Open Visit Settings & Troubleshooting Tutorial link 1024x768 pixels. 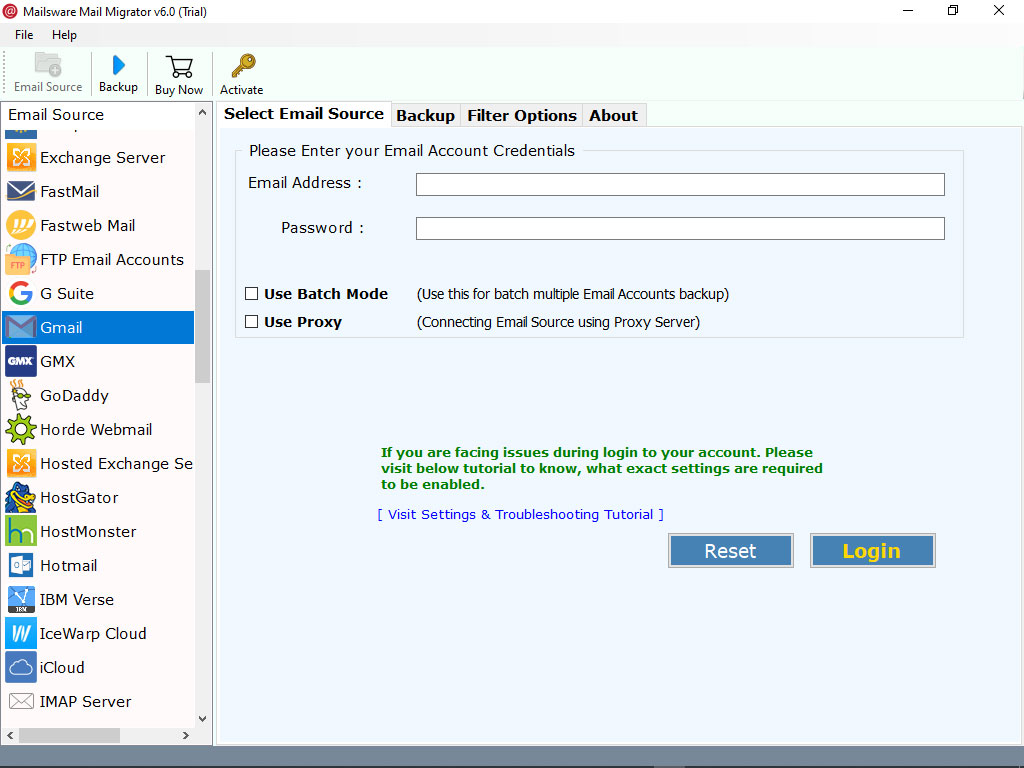(x=520, y=515)
